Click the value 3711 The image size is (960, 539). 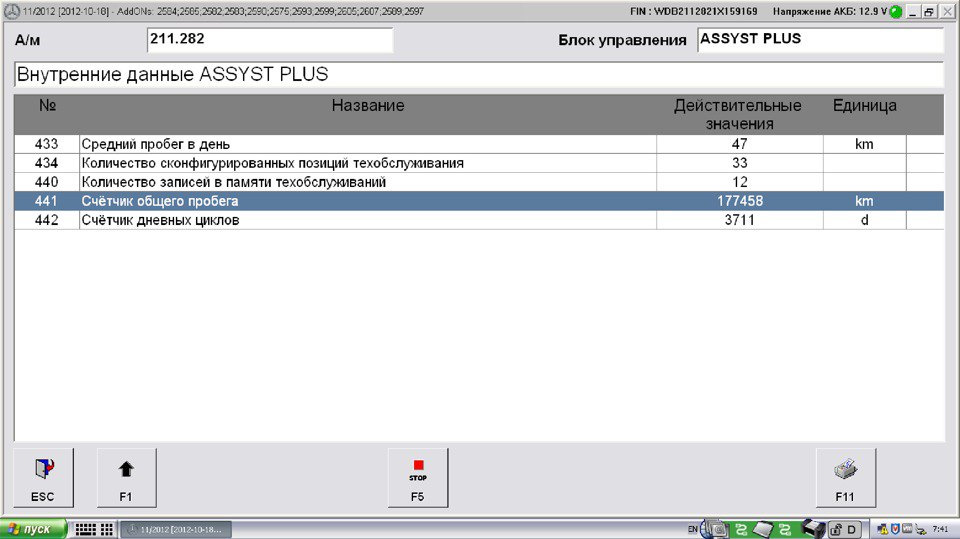pos(740,220)
